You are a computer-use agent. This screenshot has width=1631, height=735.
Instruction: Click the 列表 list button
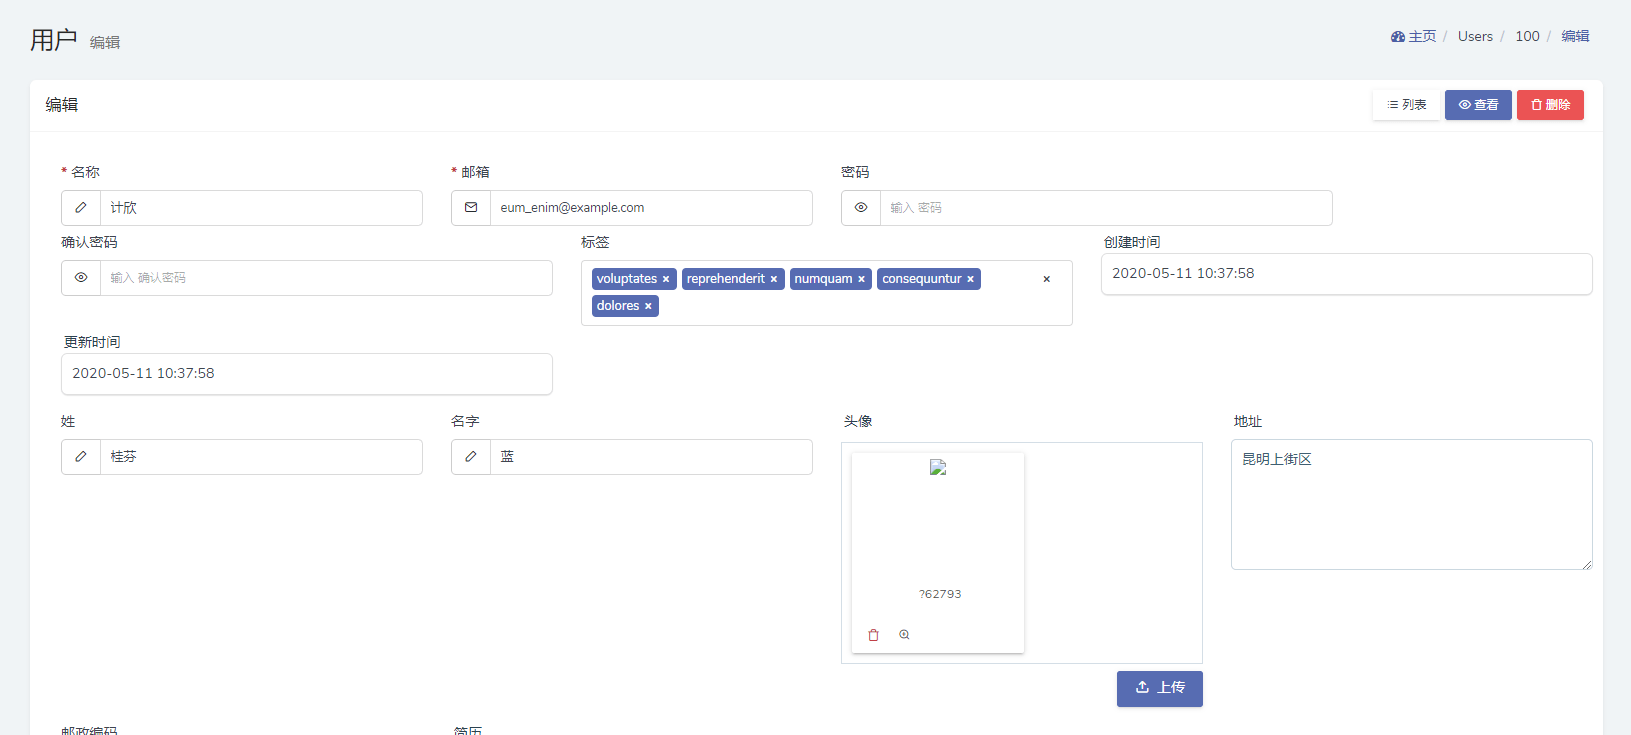click(x=1406, y=105)
